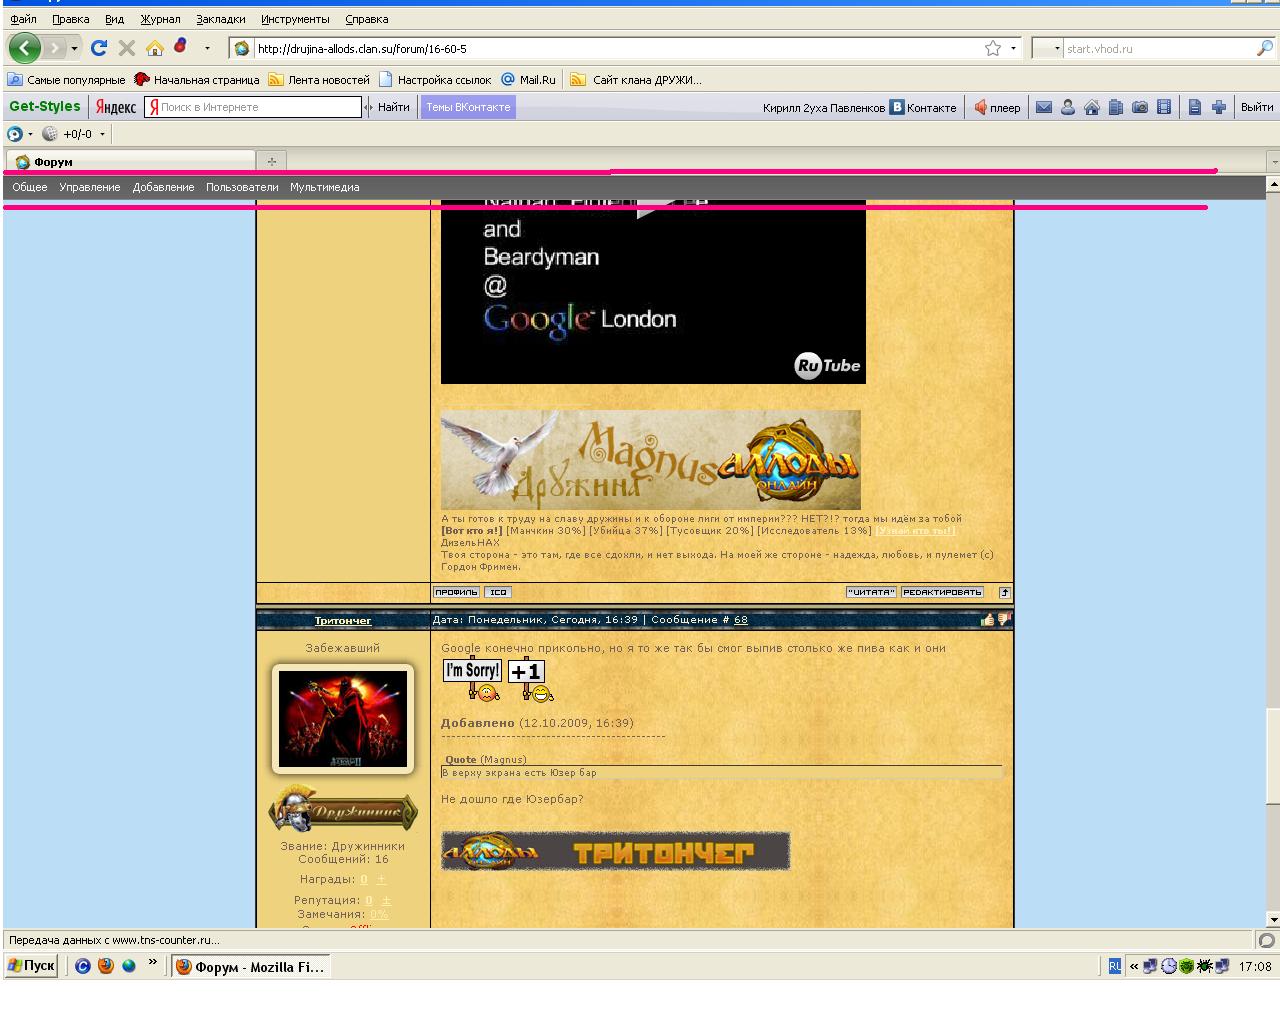Open the Самые популярные bookmark
Image resolution: width=1280 pixels, height=1024 pixels.
pyautogui.click(x=66, y=80)
